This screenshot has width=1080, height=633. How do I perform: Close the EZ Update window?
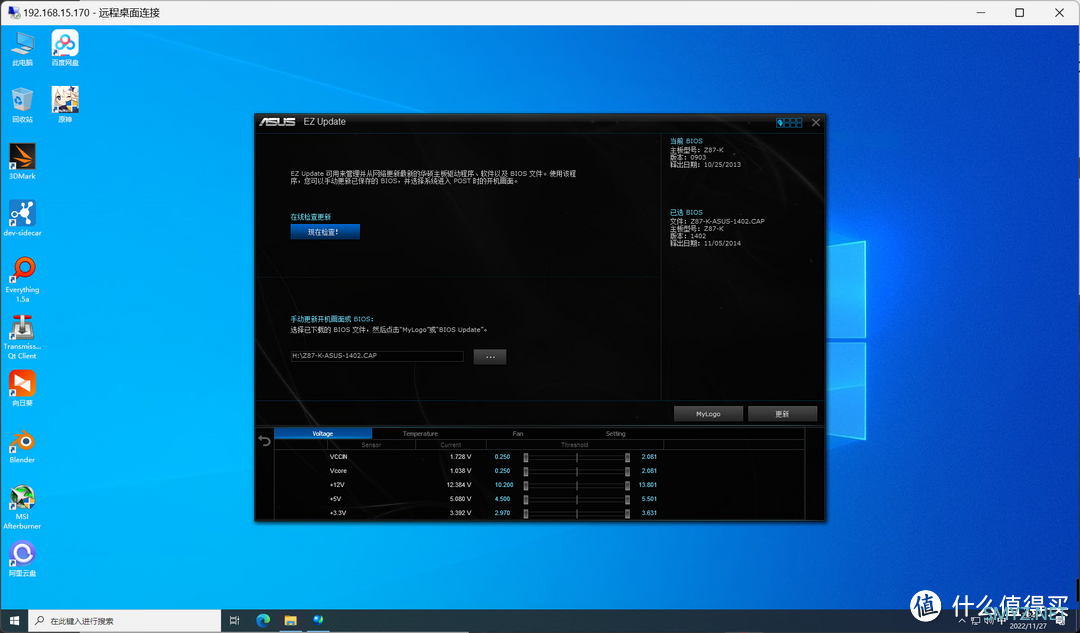point(816,123)
